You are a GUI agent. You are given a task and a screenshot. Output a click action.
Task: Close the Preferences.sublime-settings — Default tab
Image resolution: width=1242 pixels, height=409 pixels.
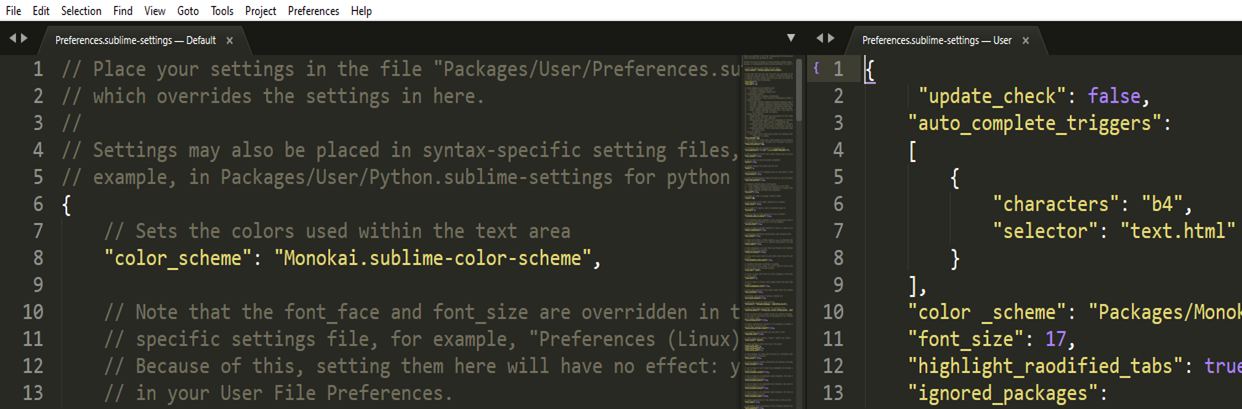coord(230,41)
